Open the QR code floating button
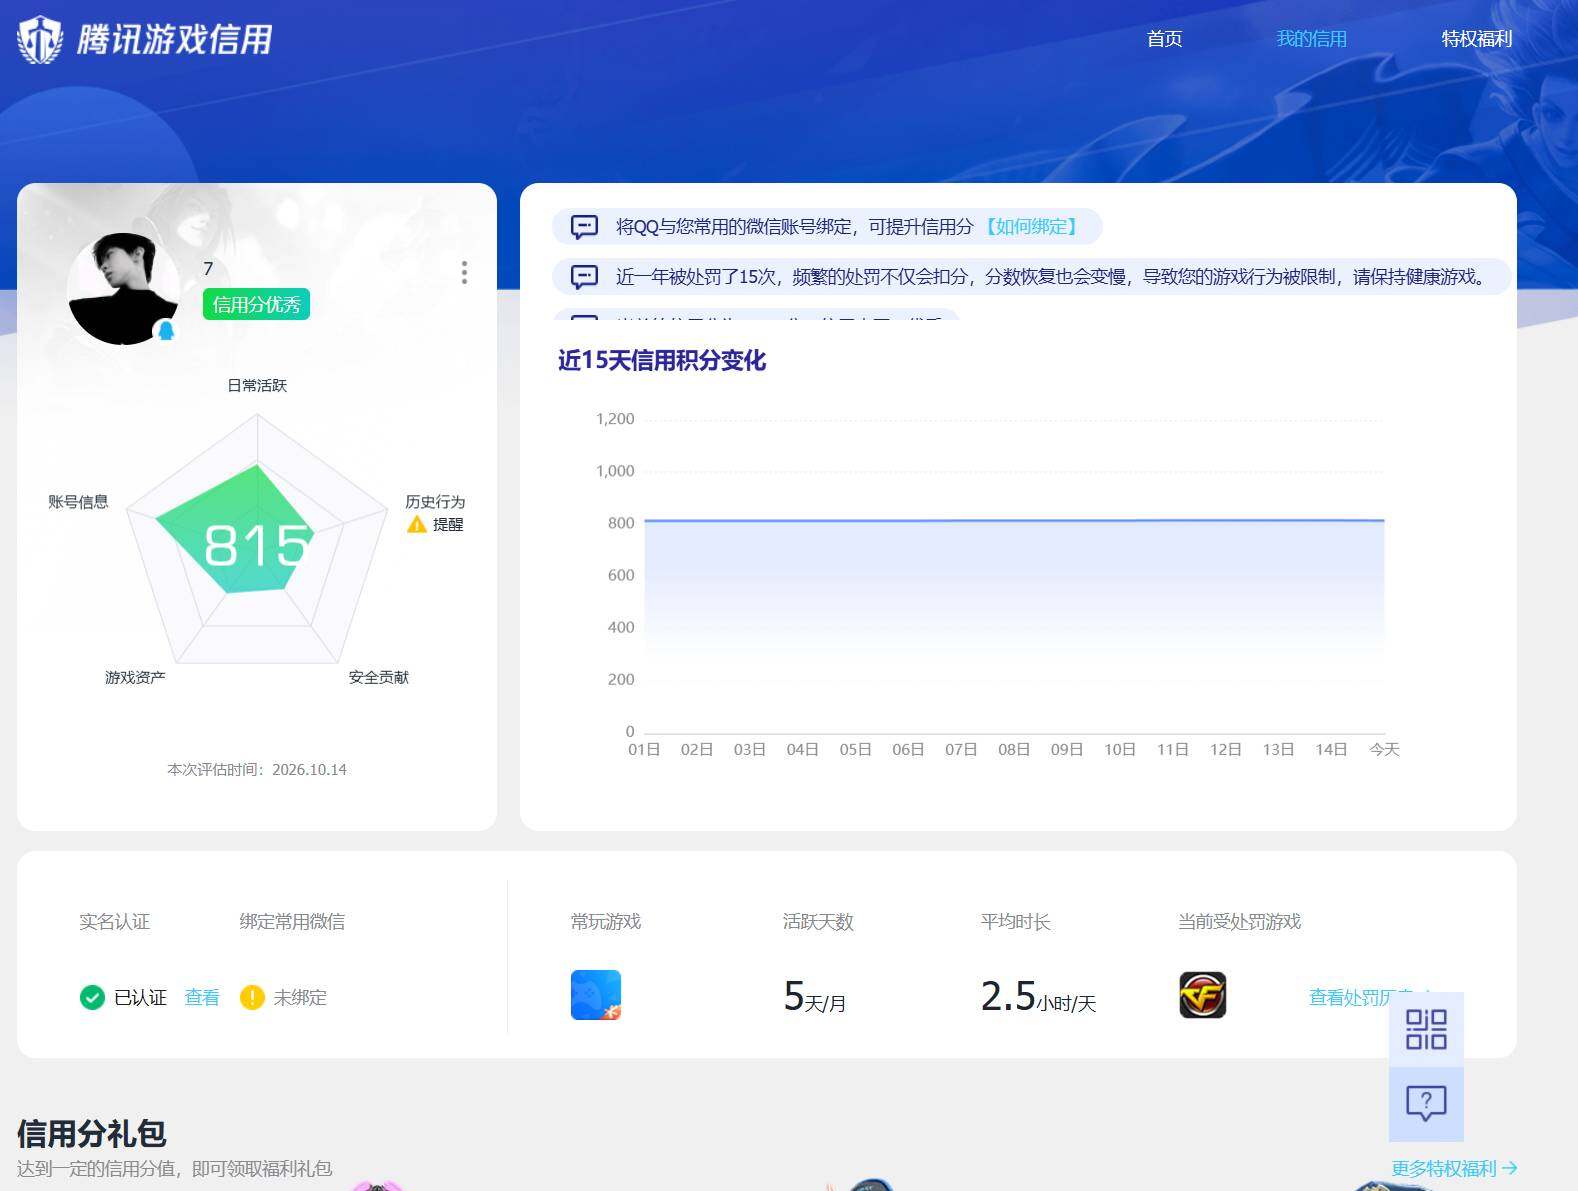Screen dimensions: 1578x1191 coord(1426,1029)
